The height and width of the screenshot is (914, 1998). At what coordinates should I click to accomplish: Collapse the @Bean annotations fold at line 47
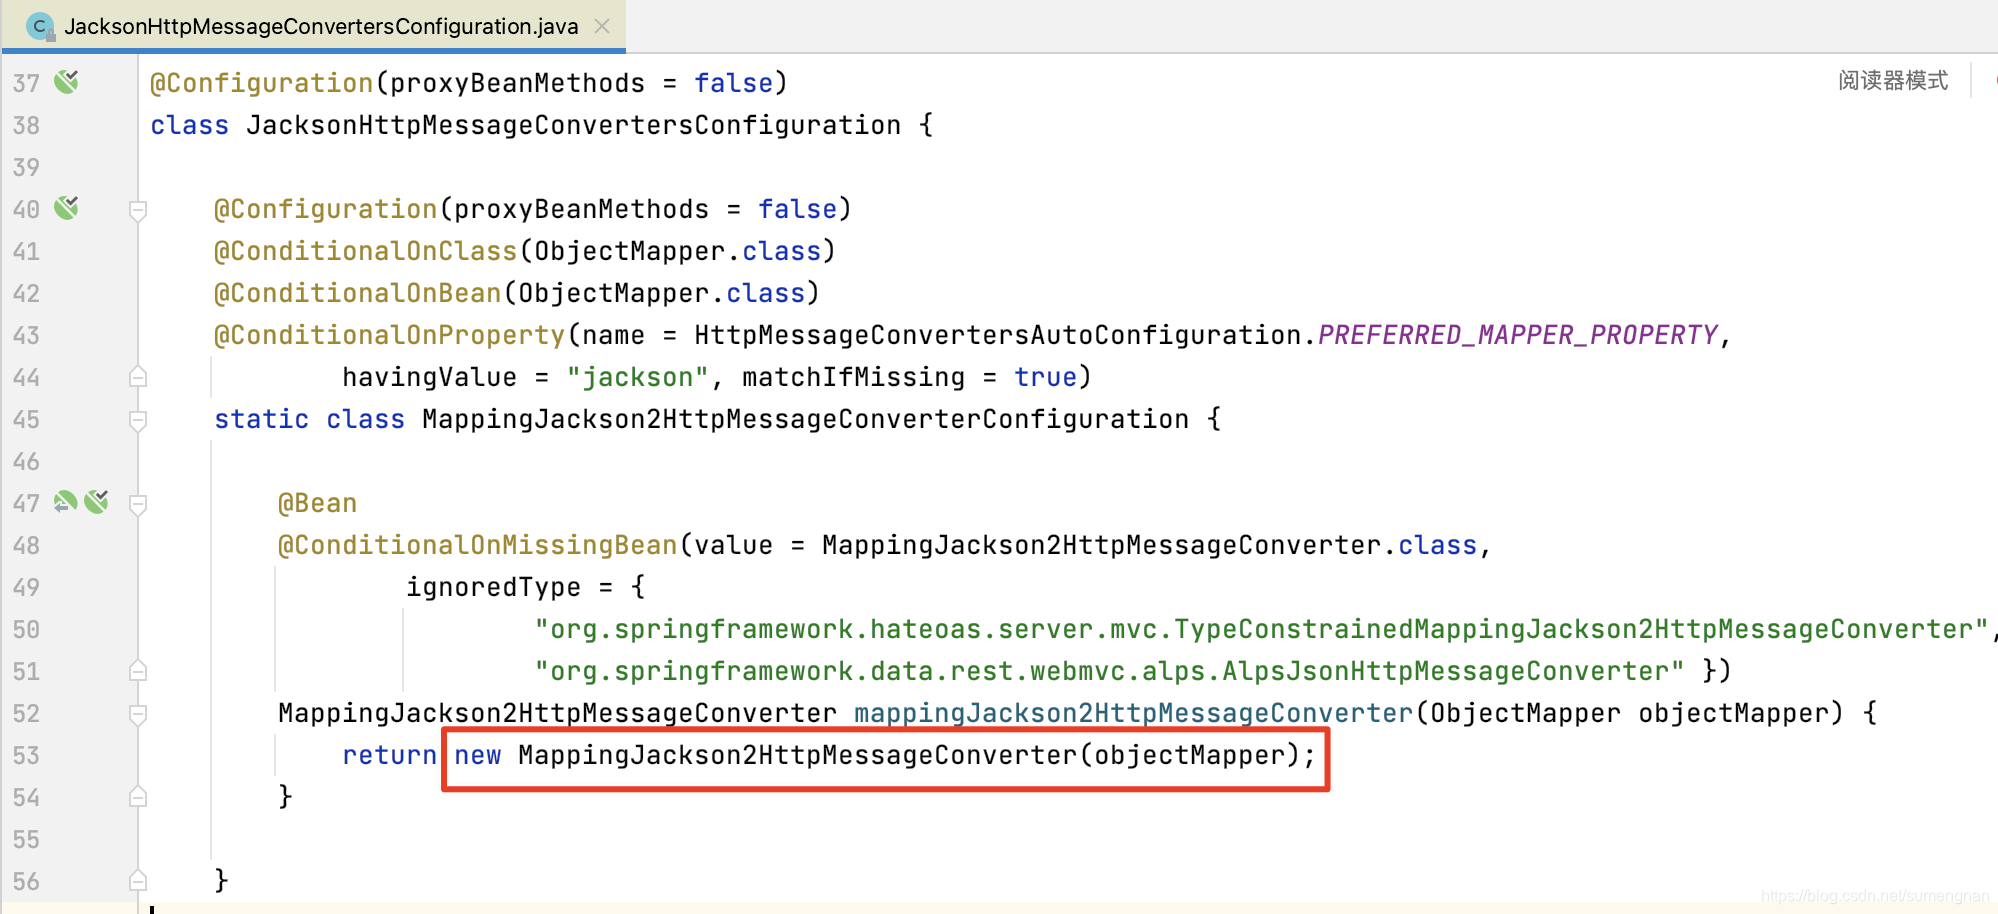click(x=138, y=504)
